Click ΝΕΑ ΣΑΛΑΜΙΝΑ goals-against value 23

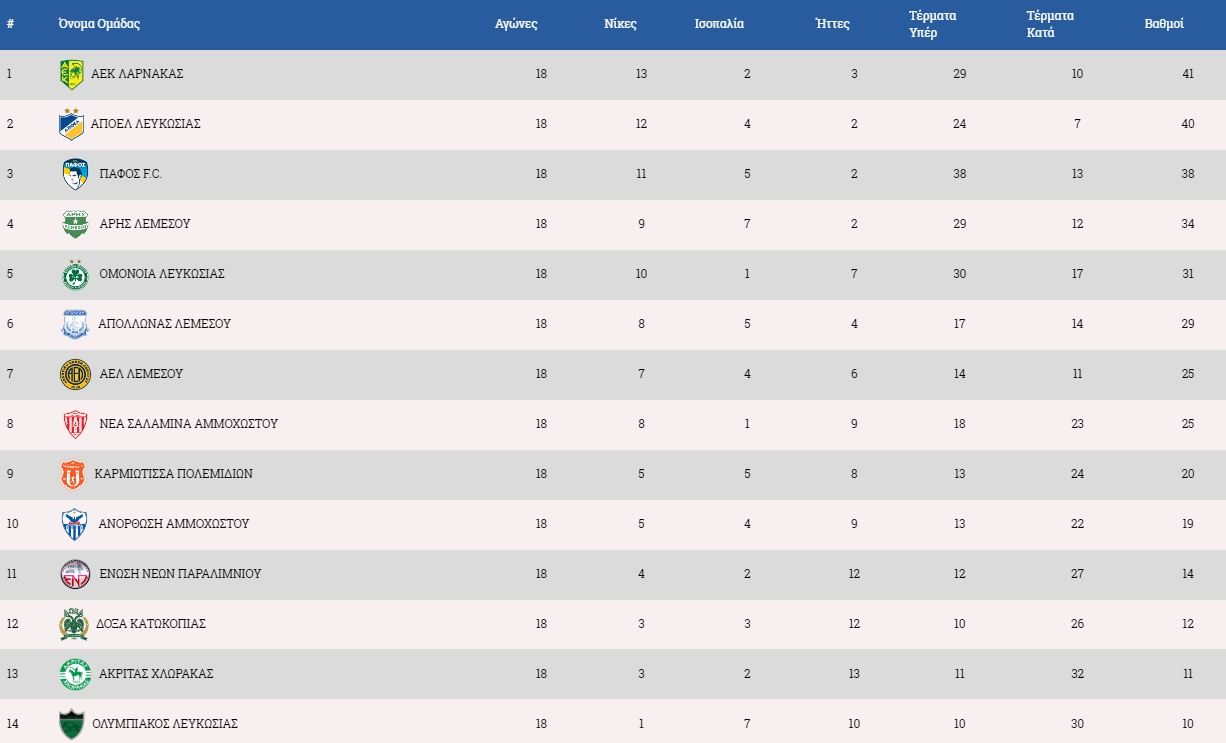click(x=1077, y=424)
